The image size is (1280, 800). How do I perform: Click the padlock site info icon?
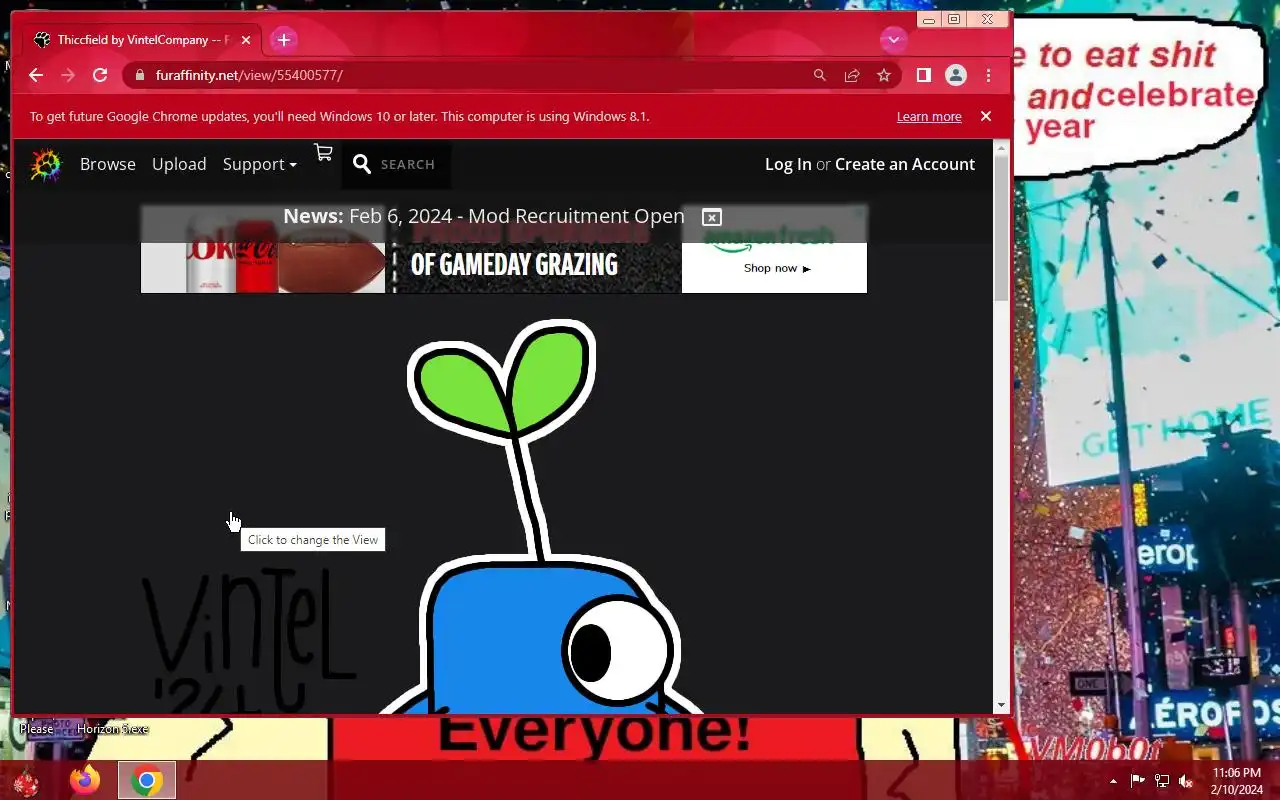138,75
